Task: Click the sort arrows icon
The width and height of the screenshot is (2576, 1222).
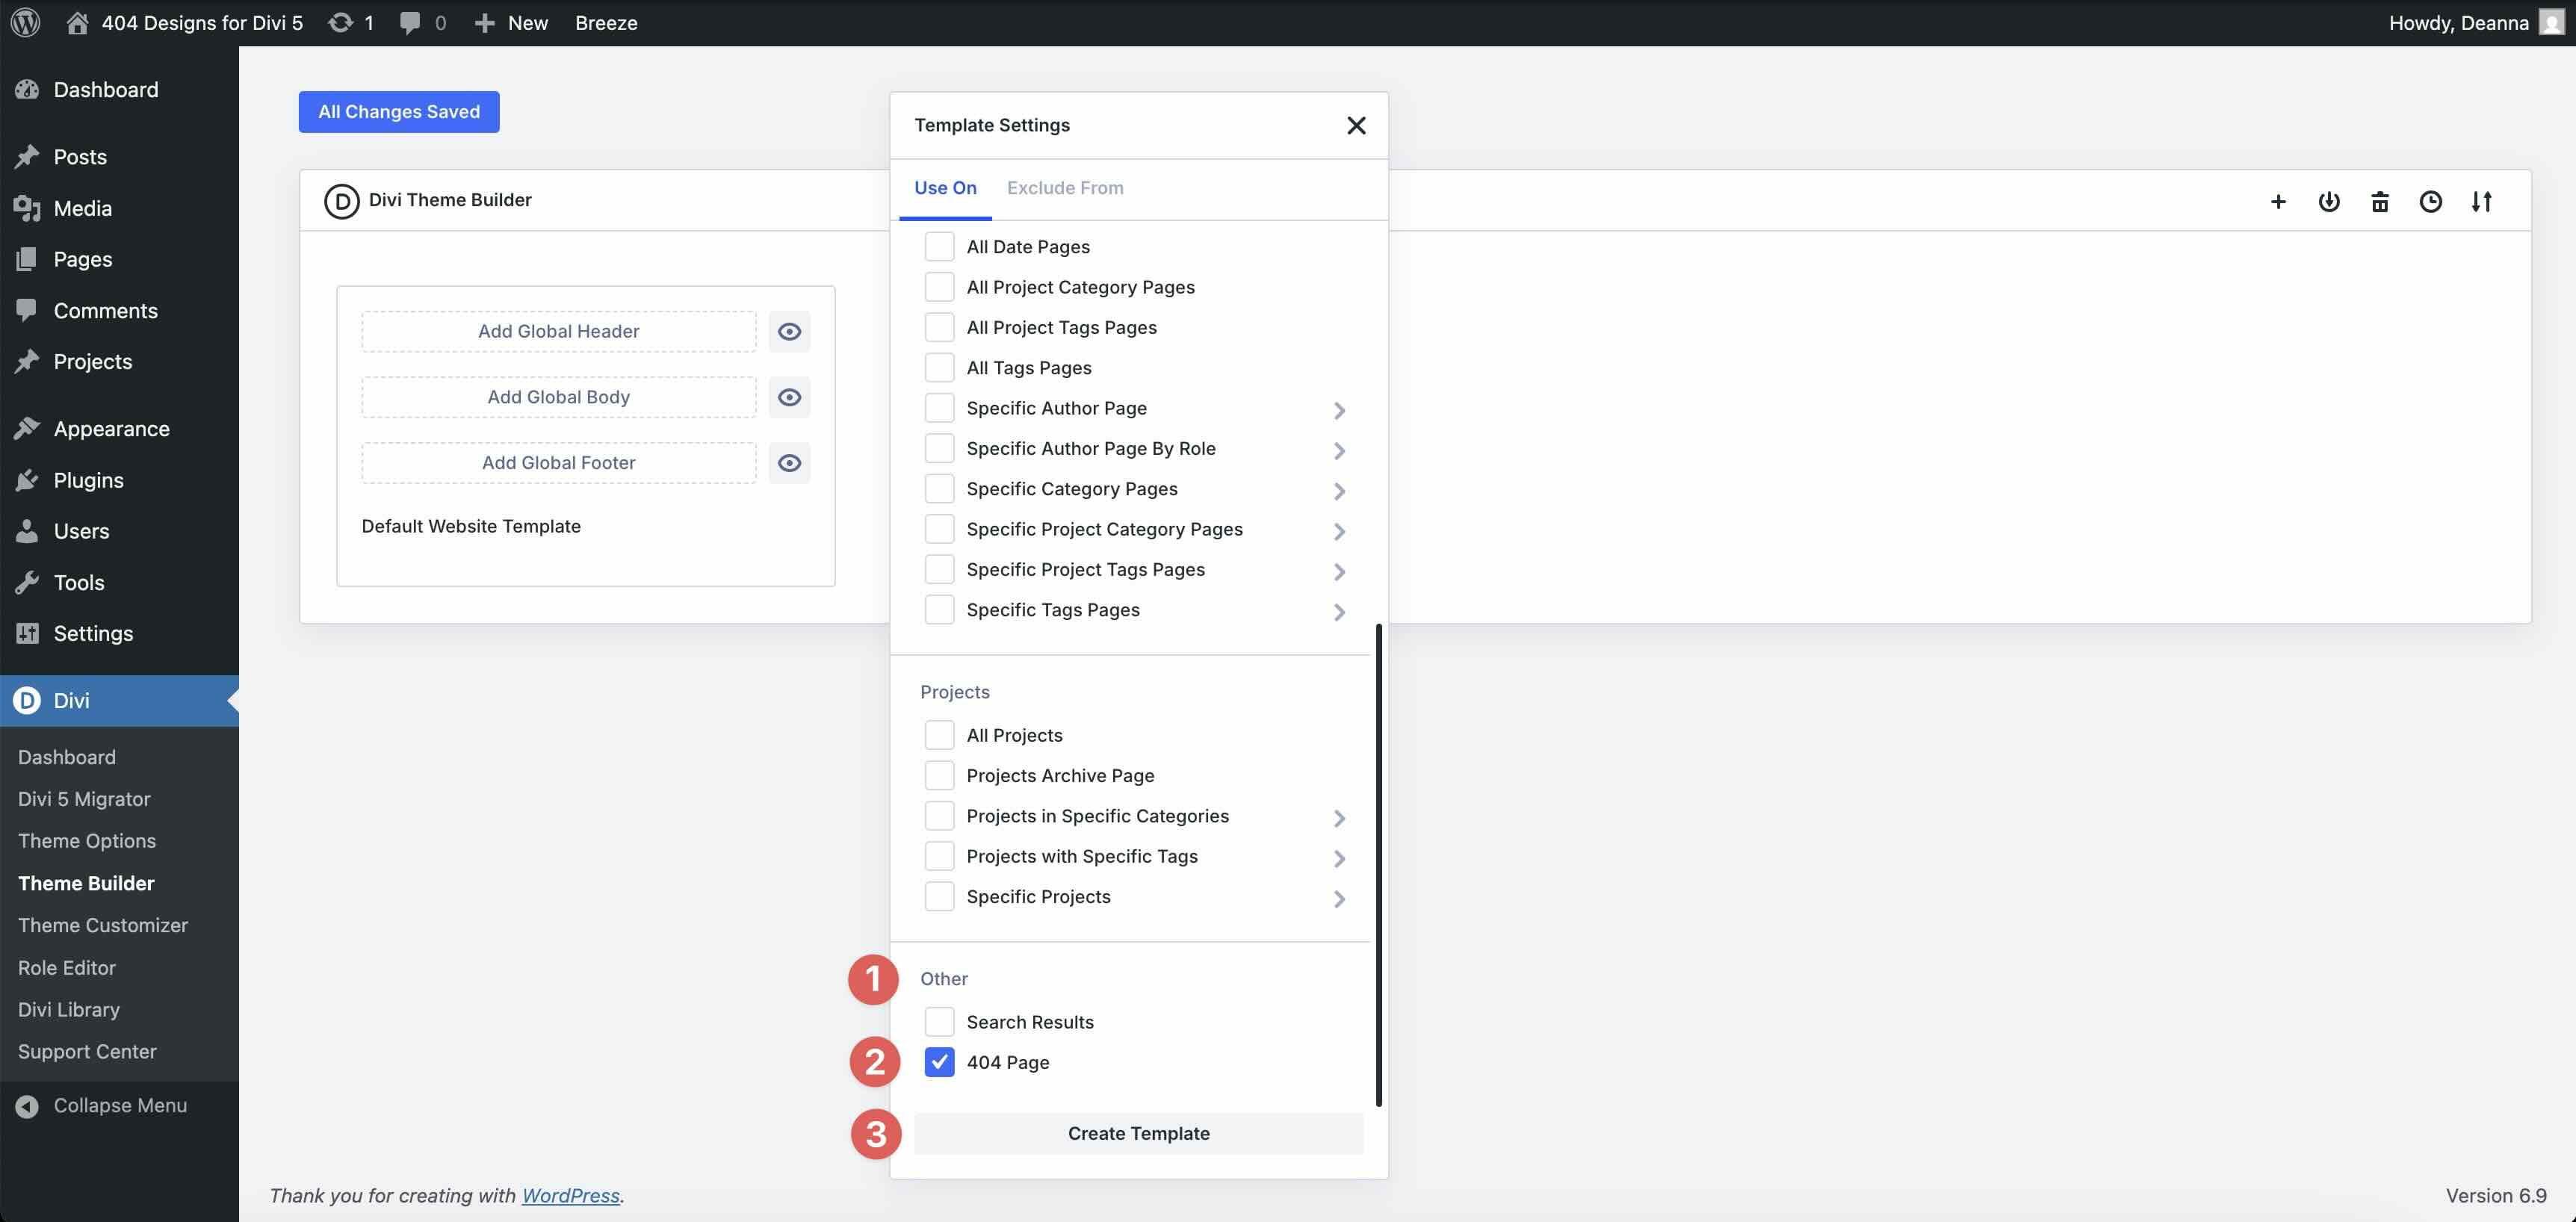Action: click(x=2483, y=201)
